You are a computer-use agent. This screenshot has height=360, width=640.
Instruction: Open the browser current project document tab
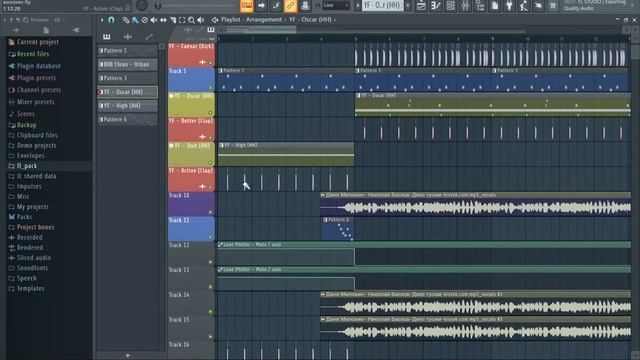click(x=46, y=30)
